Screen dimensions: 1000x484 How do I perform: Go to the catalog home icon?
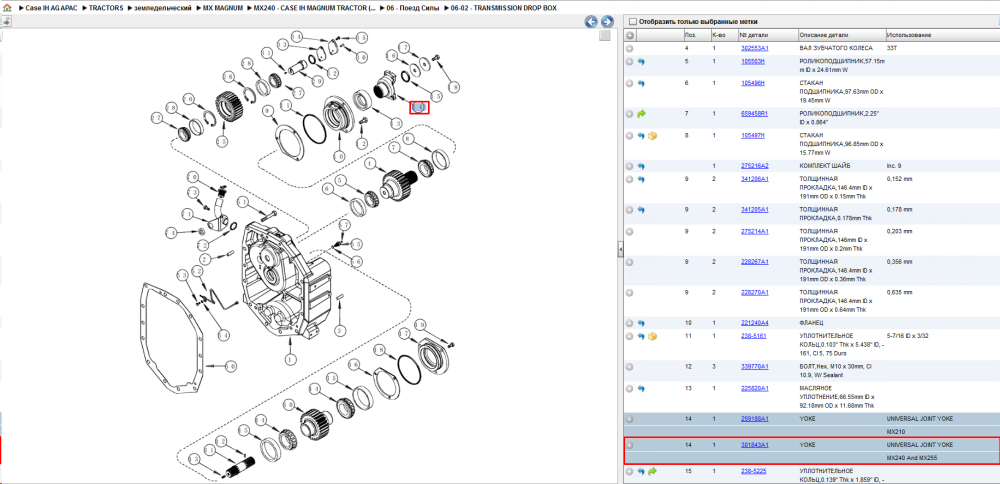point(6,9)
